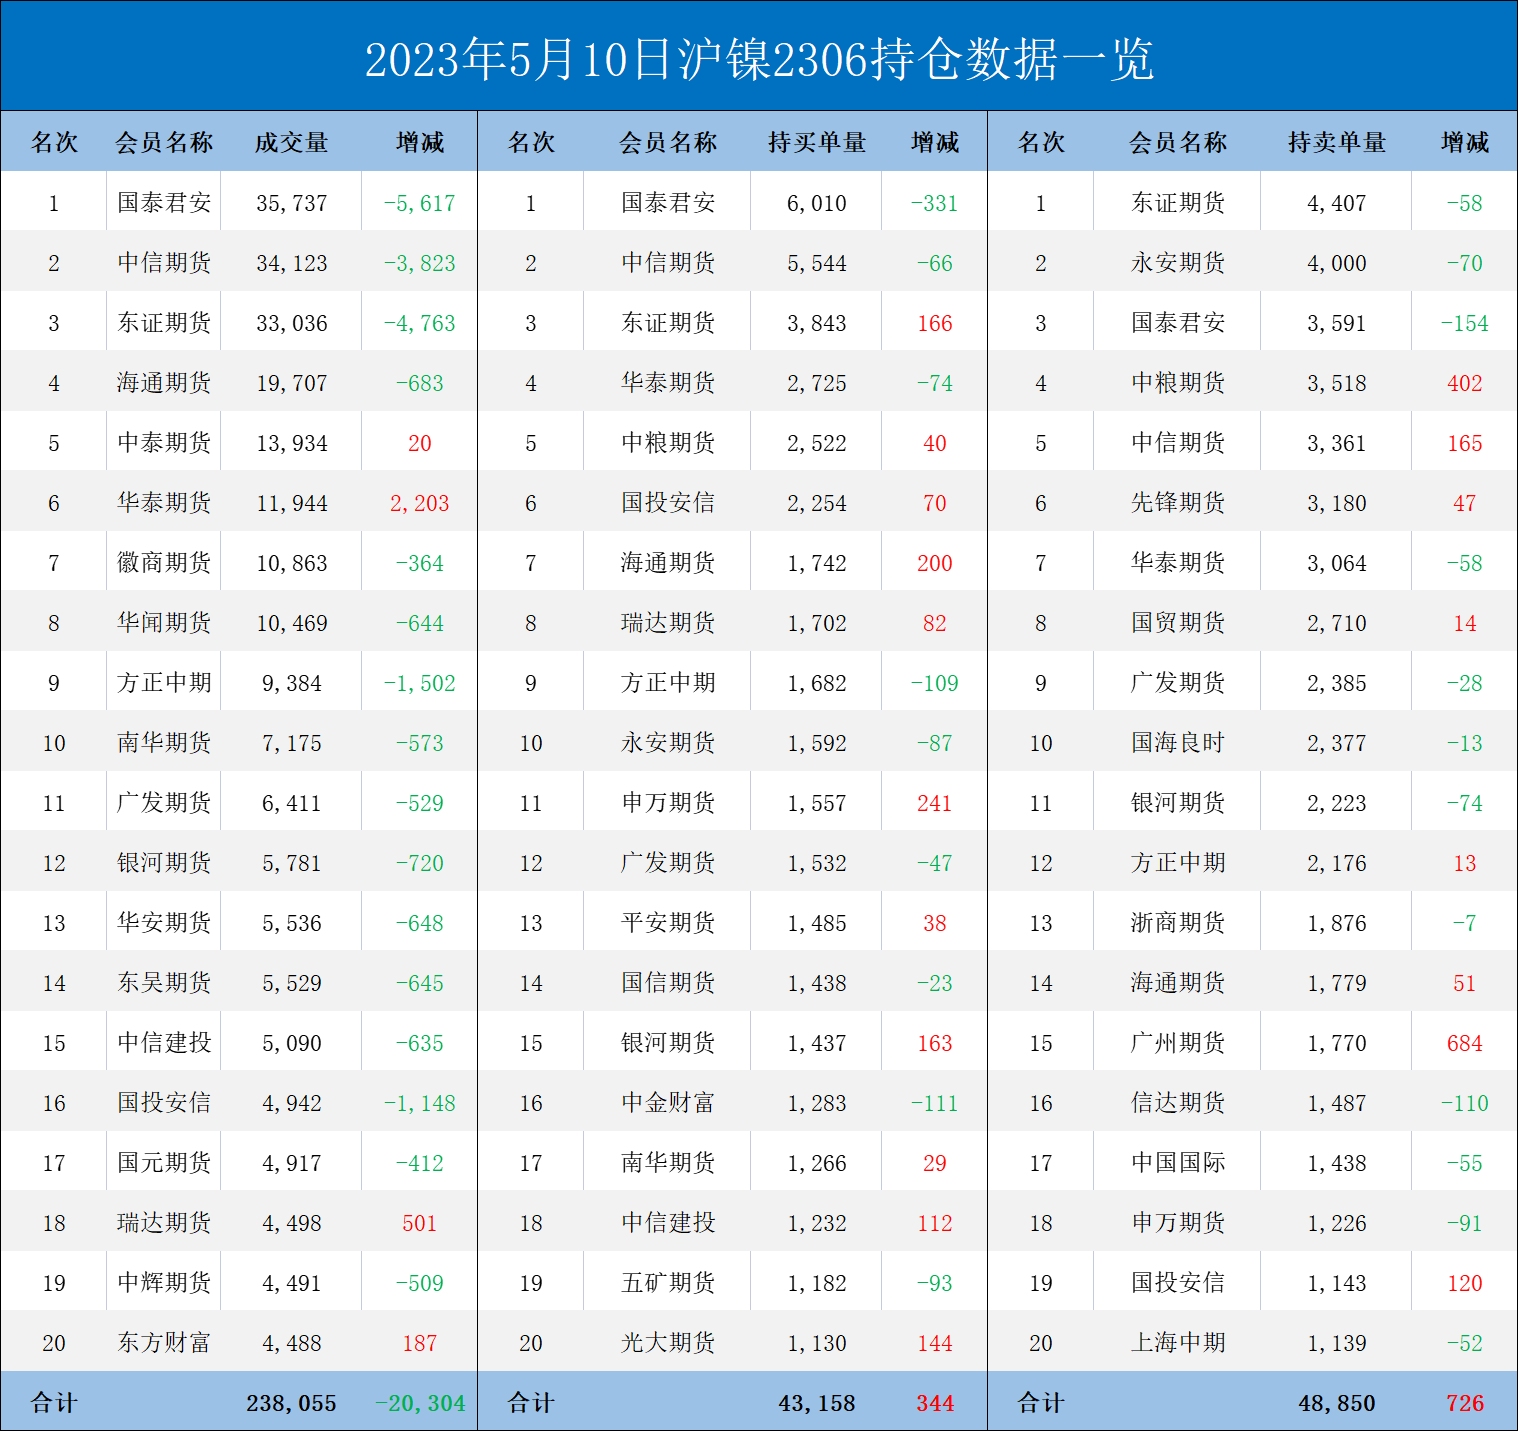The width and height of the screenshot is (1519, 1432).
Task: Select member name 上海中期
Action: tap(1178, 1342)
